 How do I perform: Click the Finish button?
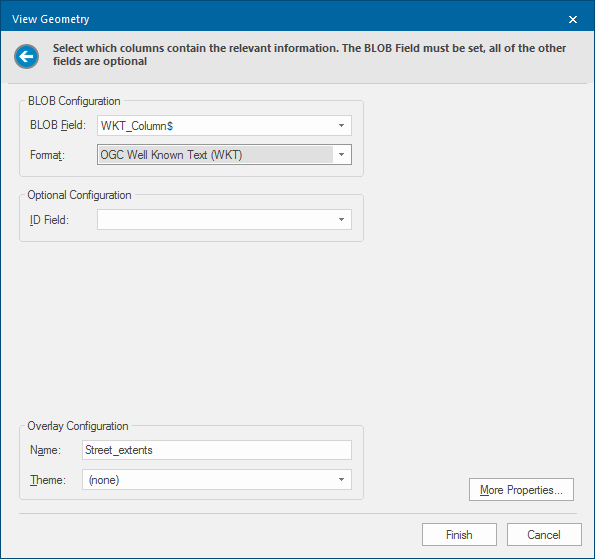click(x=459, y=534)
